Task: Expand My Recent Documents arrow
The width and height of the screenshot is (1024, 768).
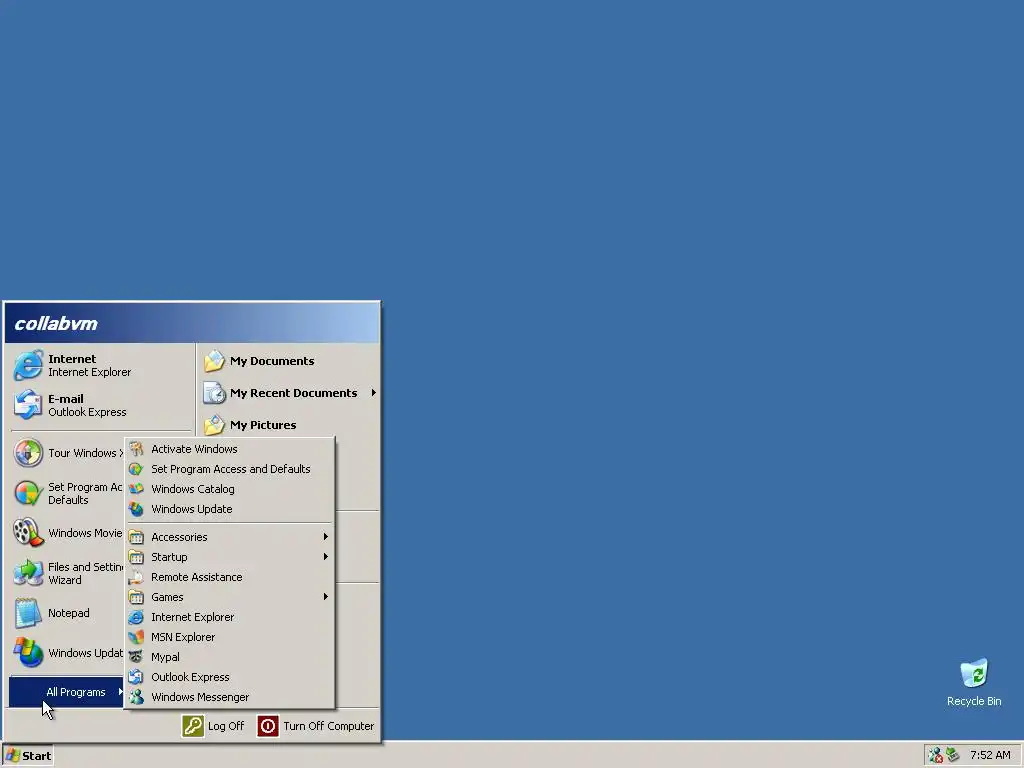Action: pos(374,392)
